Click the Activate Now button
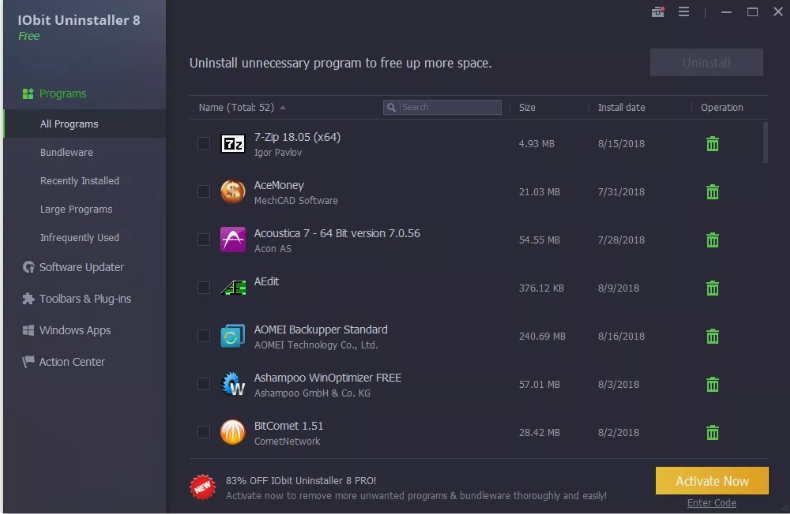 pyautogui.click(x=712, y=481)
